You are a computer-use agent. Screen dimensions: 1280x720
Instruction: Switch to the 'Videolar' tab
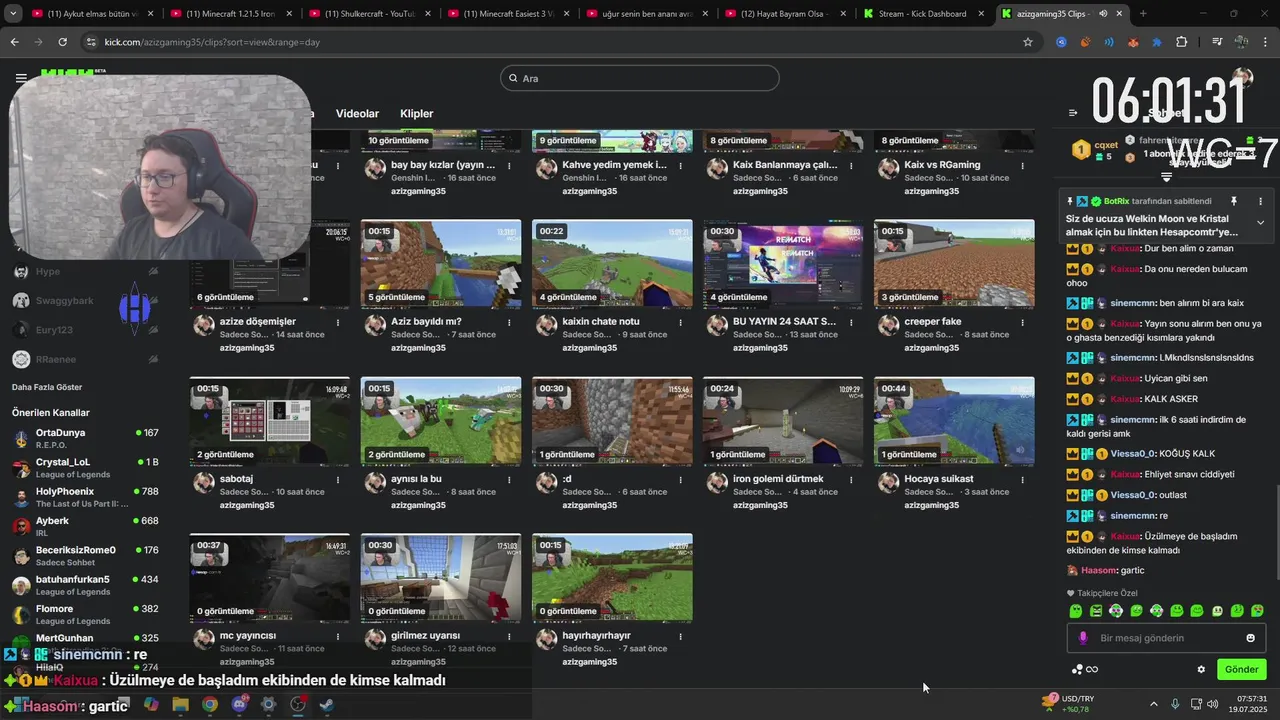[x=357, y=114]
